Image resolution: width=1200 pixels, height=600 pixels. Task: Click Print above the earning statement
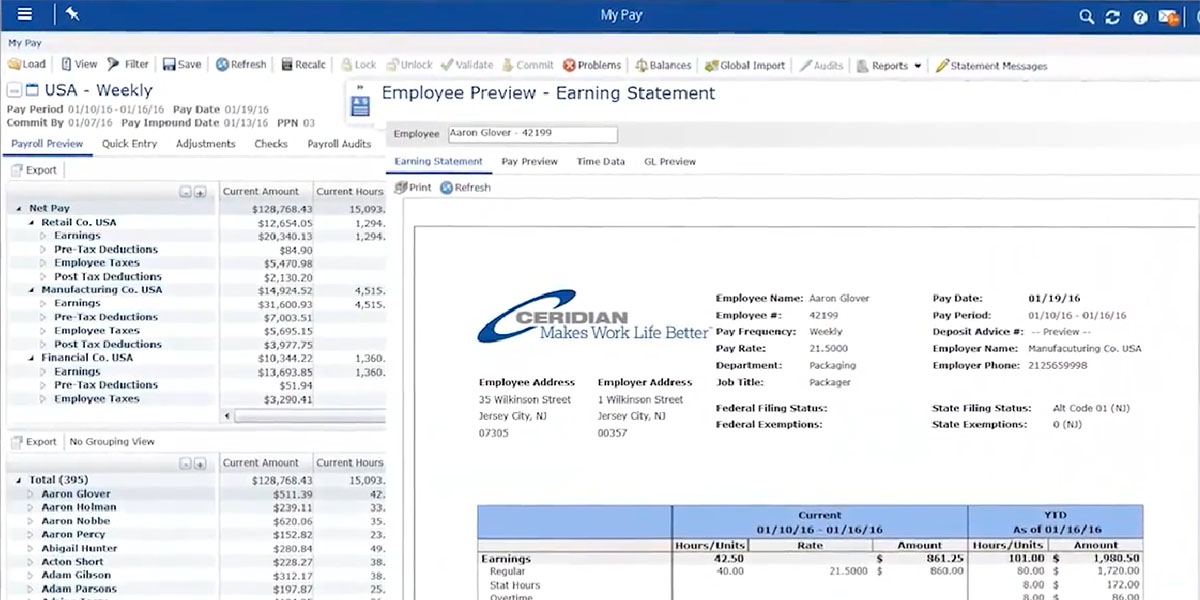point(413,187)
